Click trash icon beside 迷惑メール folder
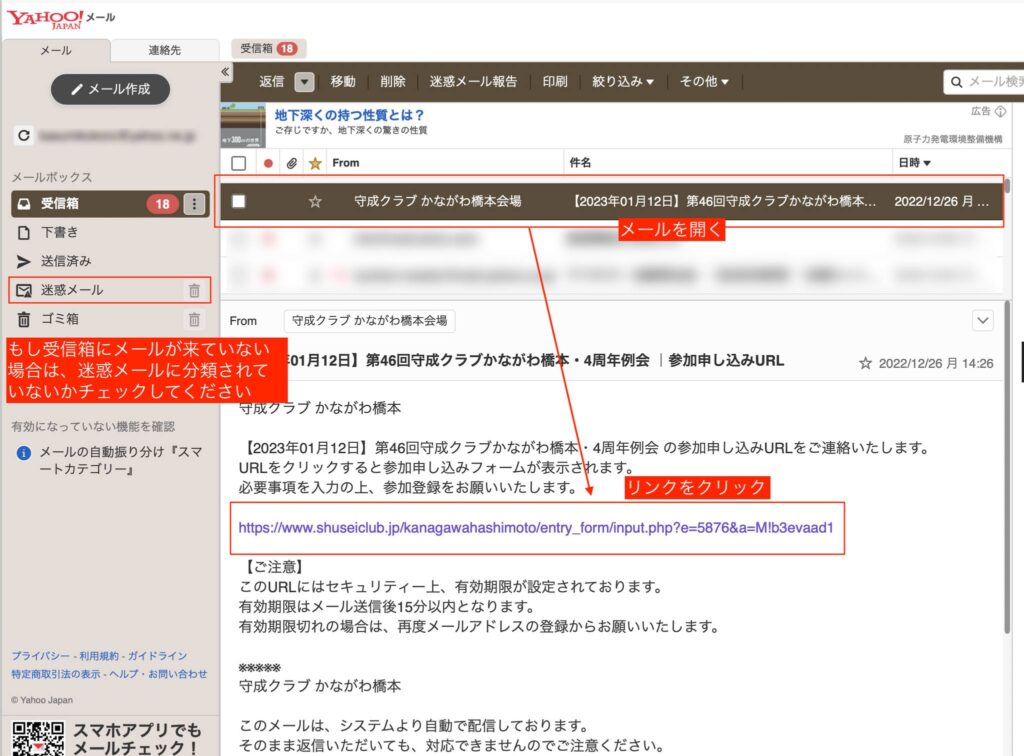Image resolution: width=1024 pixels, height=756 pixels. (x=194, y=290)
